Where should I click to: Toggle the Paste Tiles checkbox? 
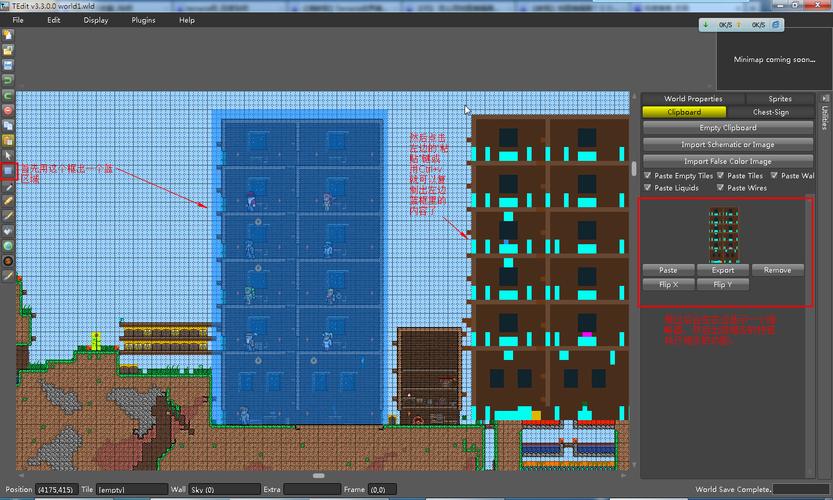pyautogui.click(x=720, y=175)
